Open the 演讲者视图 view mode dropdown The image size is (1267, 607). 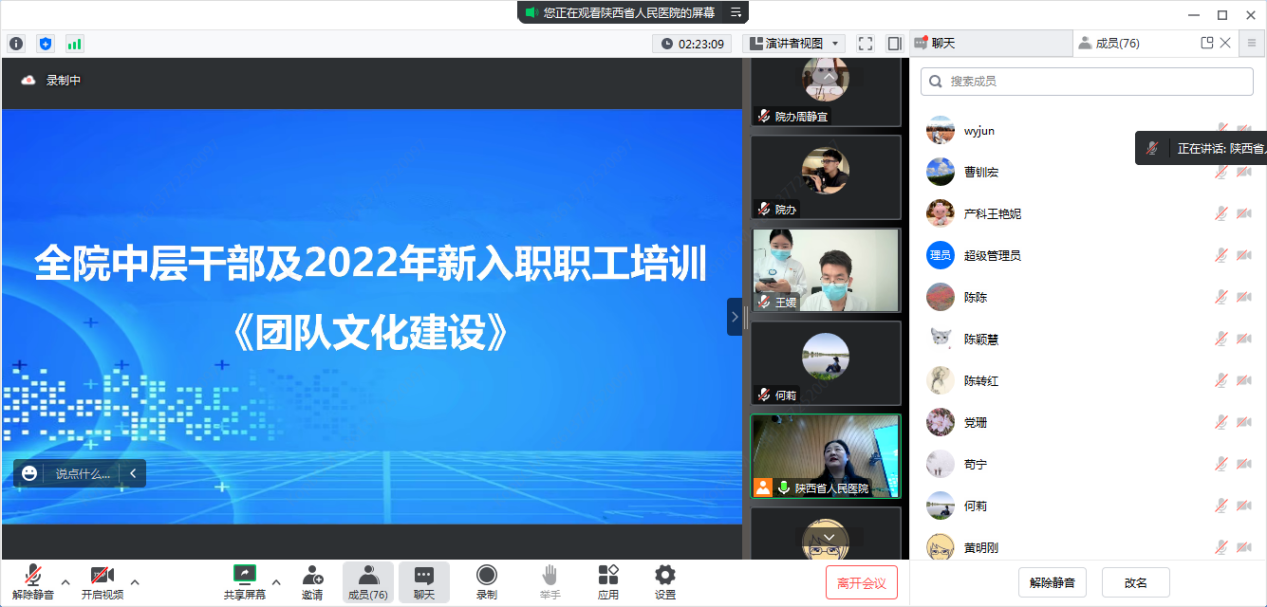pyautogui.click(x=793, y=43)
